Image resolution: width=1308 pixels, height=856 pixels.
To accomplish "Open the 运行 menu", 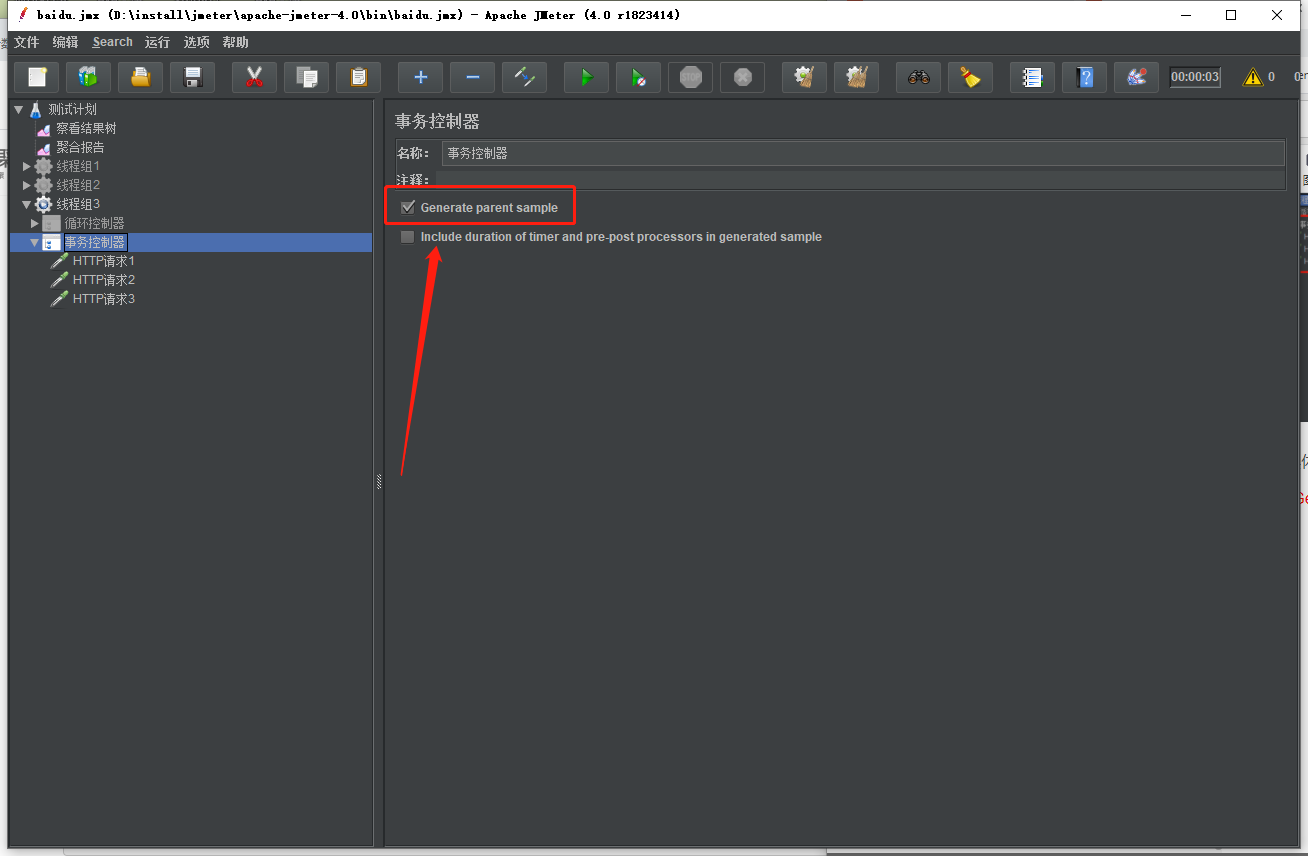I will [x=157, y=42].
